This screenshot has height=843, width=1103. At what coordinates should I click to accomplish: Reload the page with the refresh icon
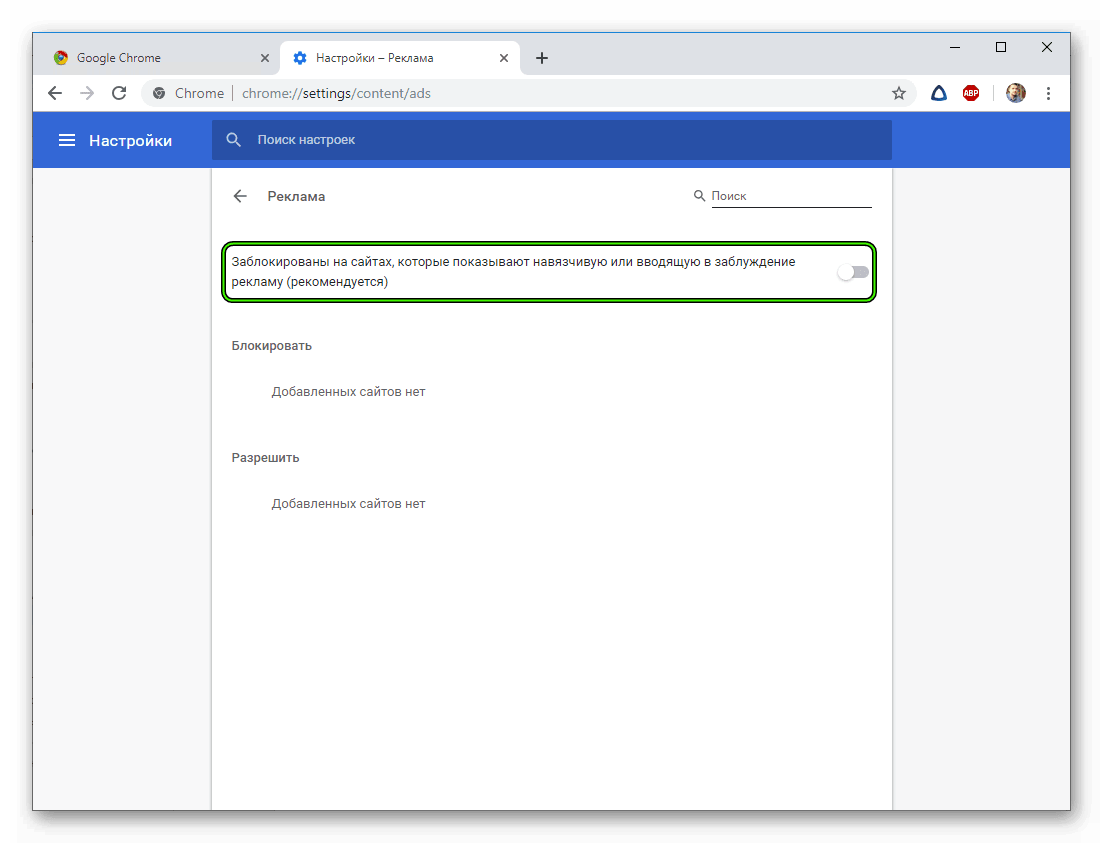click(x=120, y=93)
